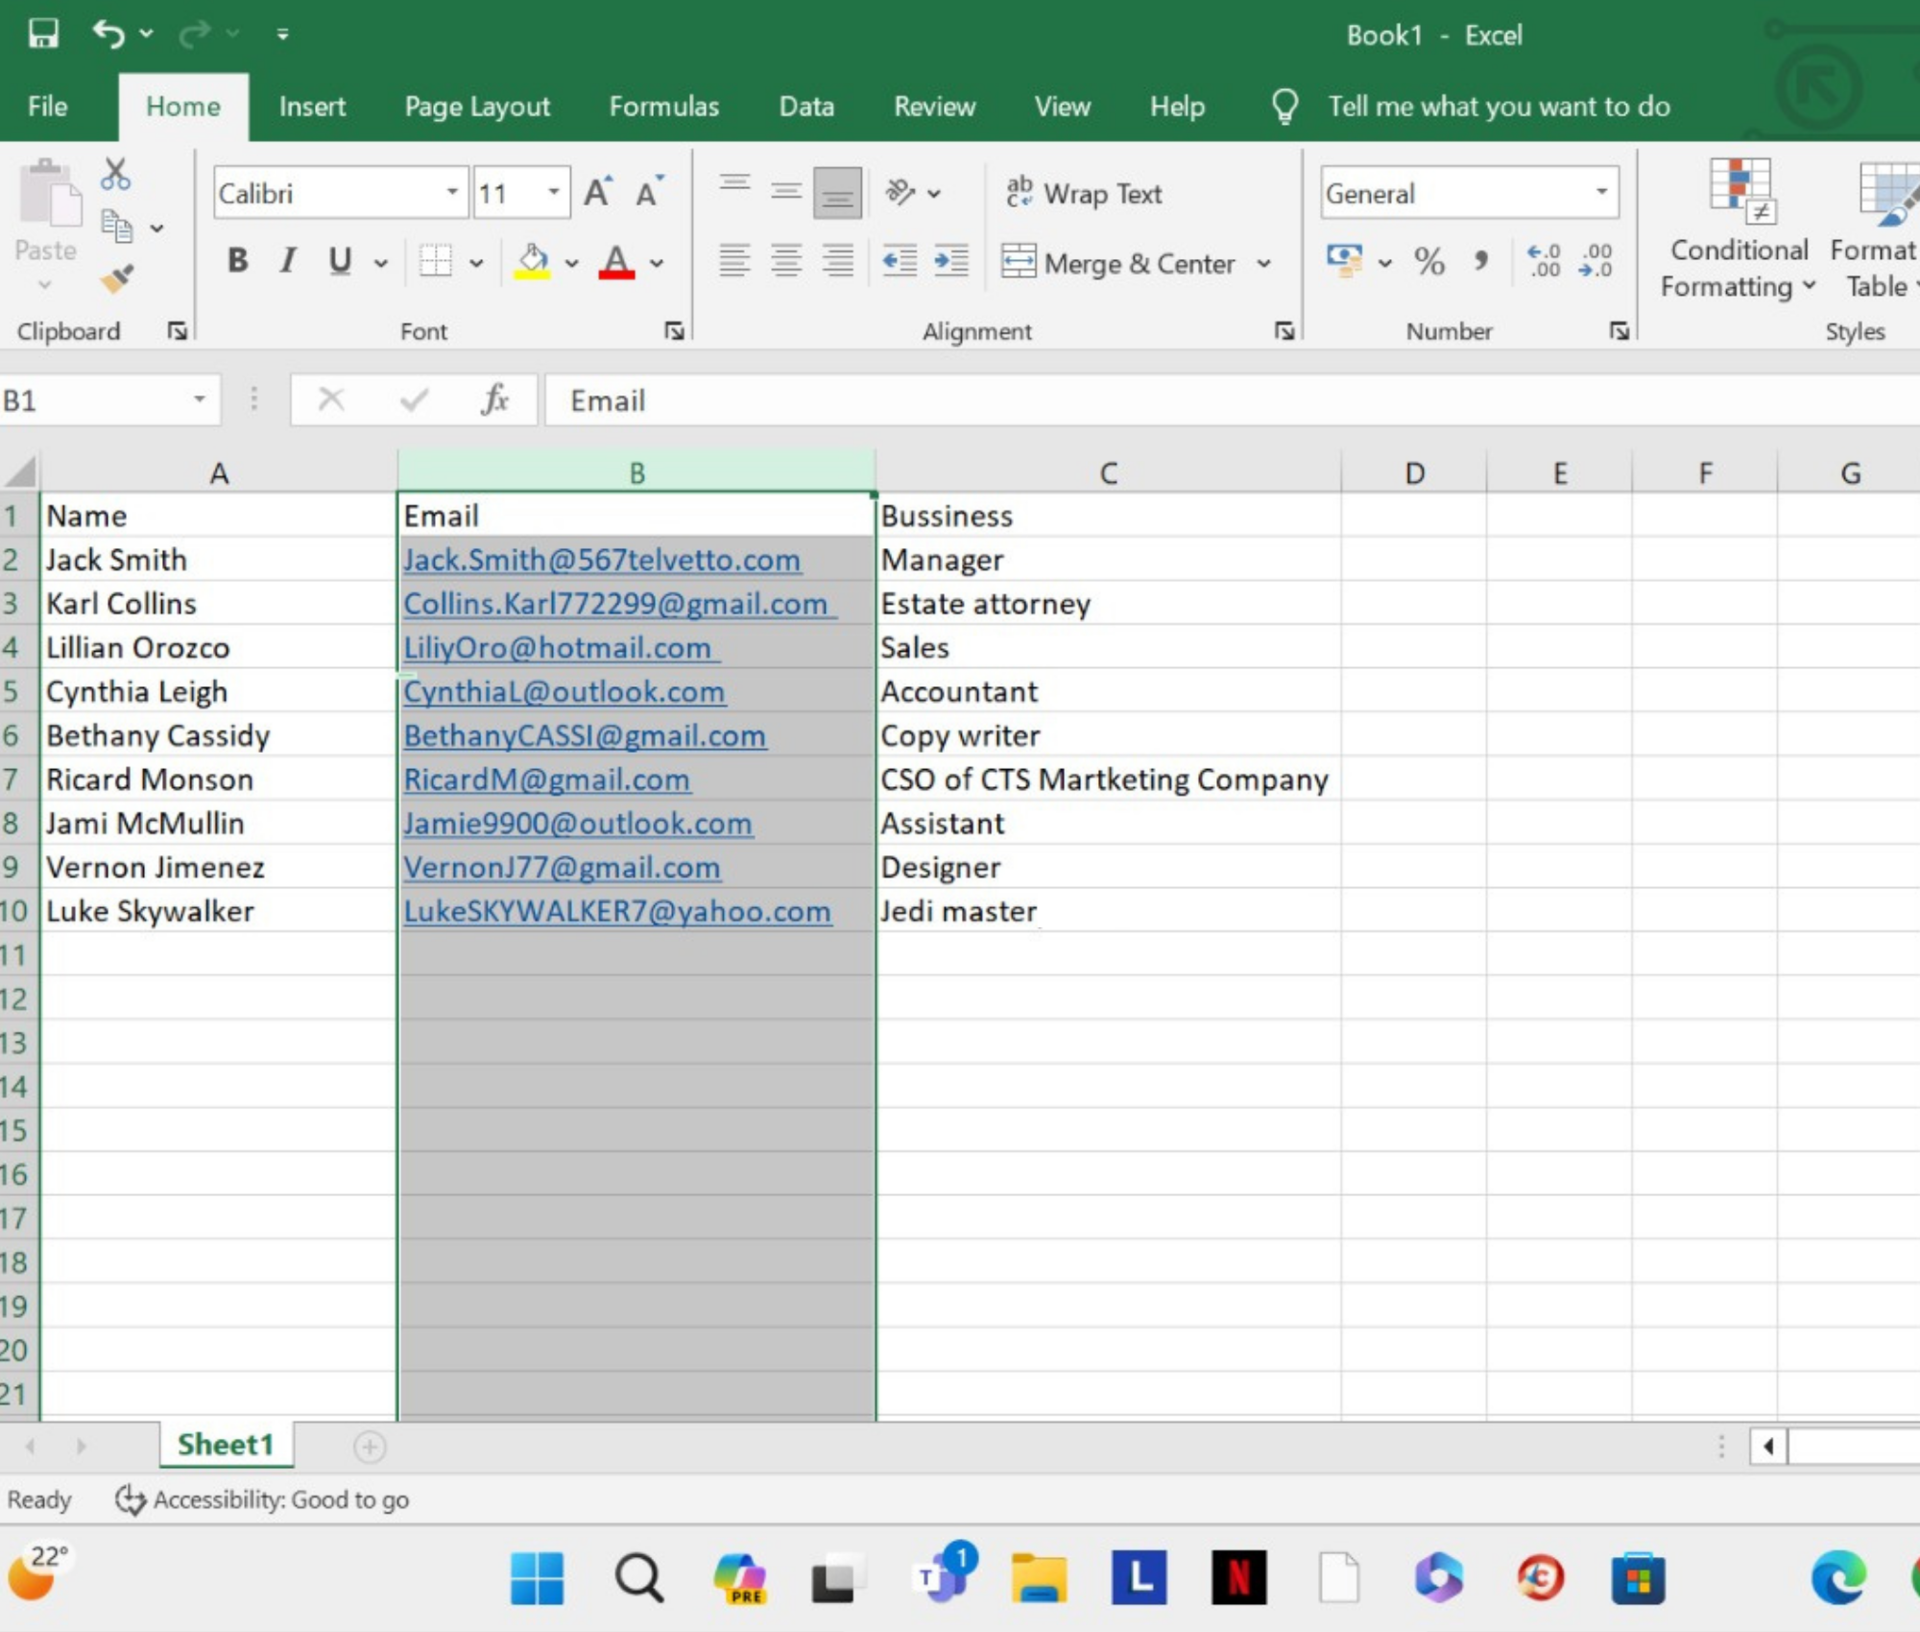Apply the yellow Fill Color swatch
The width and height of the screenshot is (1920, 1632).
click(532, 262)
